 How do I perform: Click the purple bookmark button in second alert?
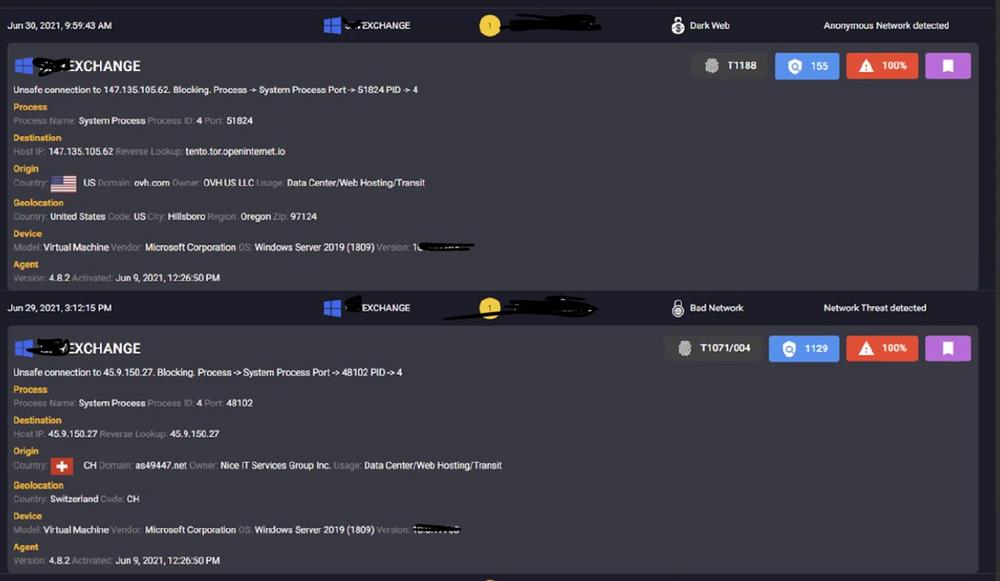point(948,348)
